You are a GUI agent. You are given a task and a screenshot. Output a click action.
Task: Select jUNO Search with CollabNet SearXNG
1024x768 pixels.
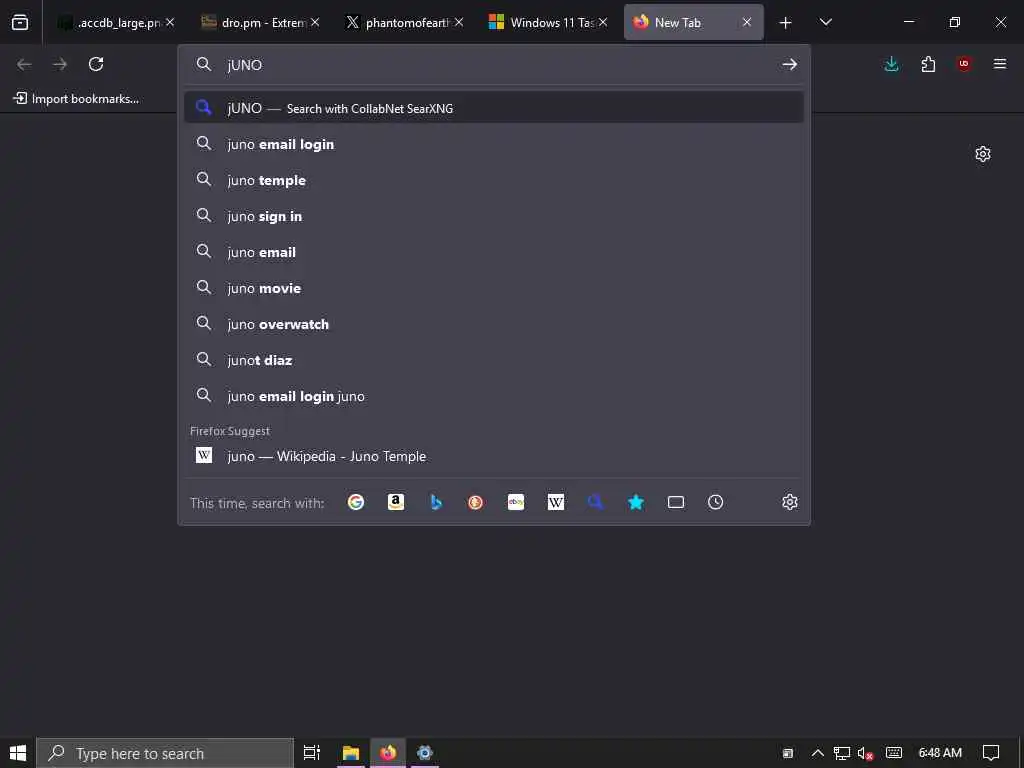[x=494, y=108]
